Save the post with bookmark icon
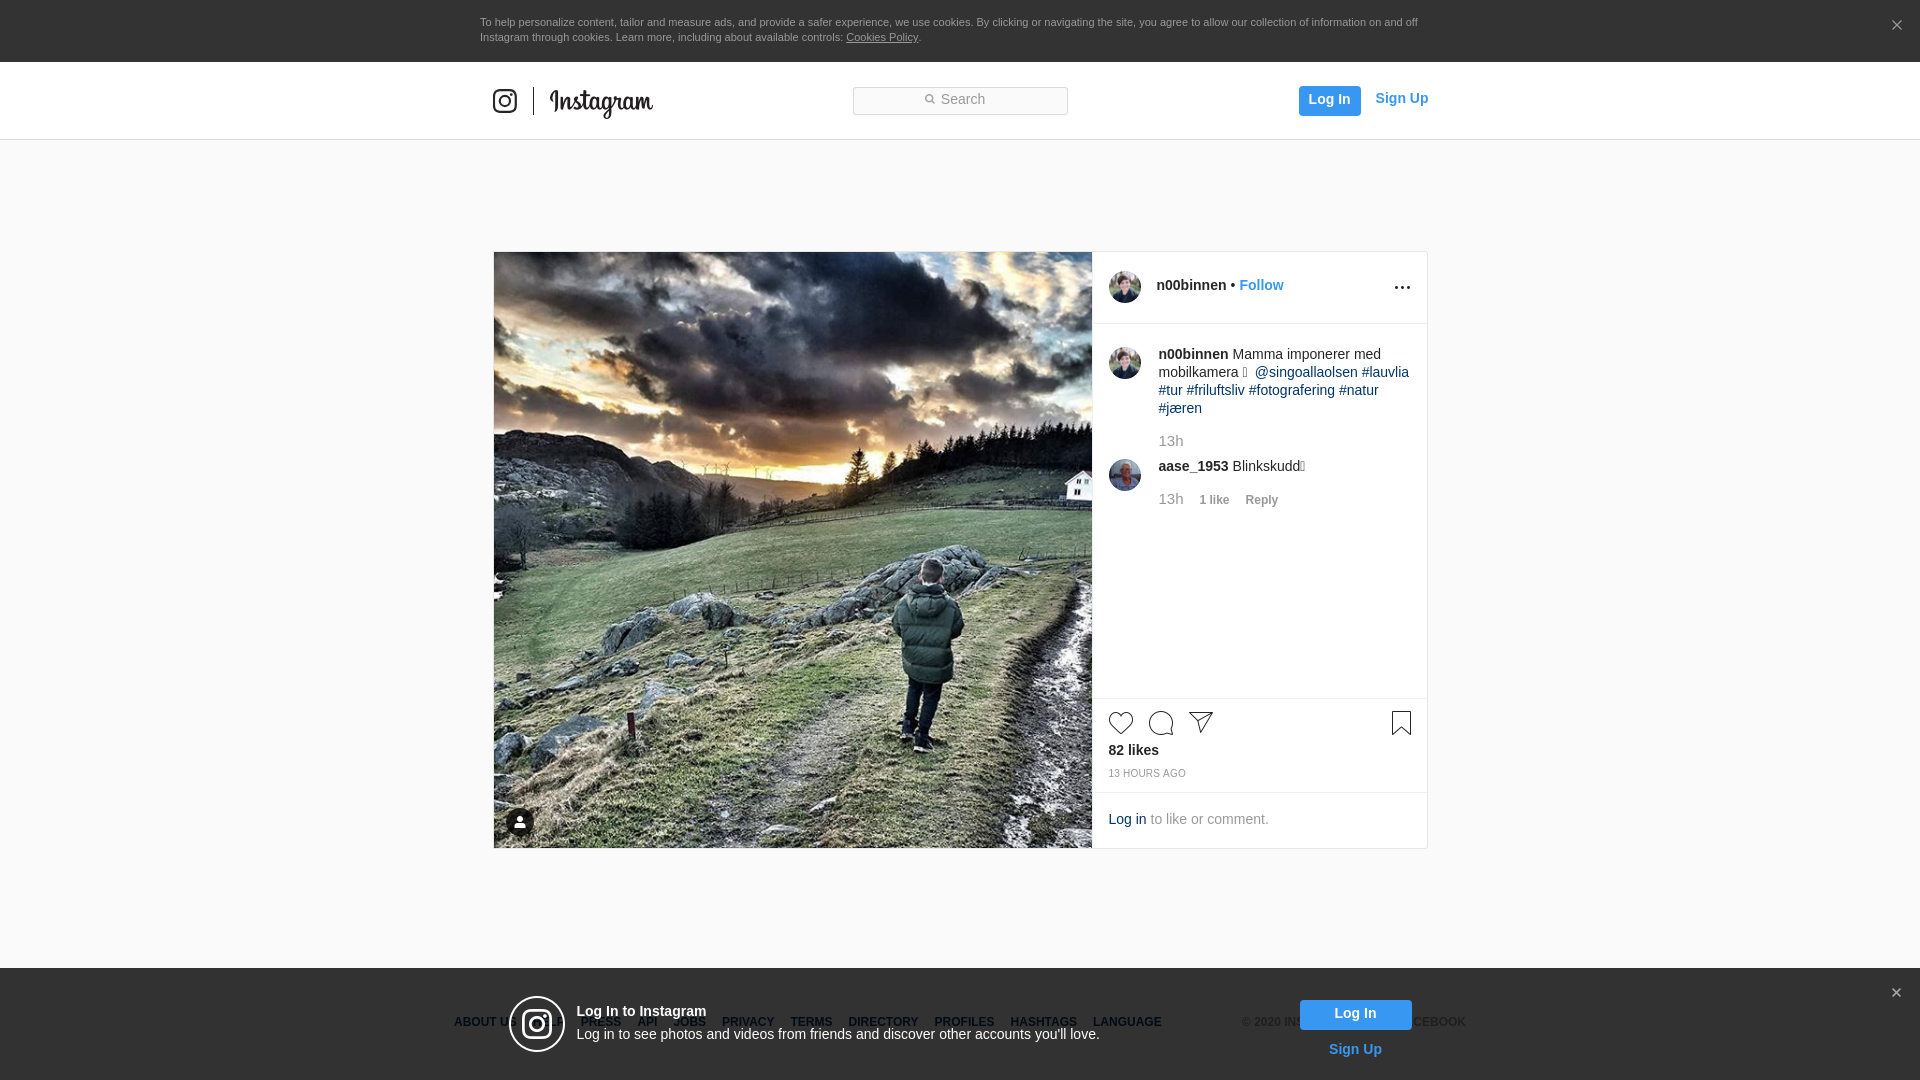The width and height of the screenshot is (1920, 1080). point(1401,723)
